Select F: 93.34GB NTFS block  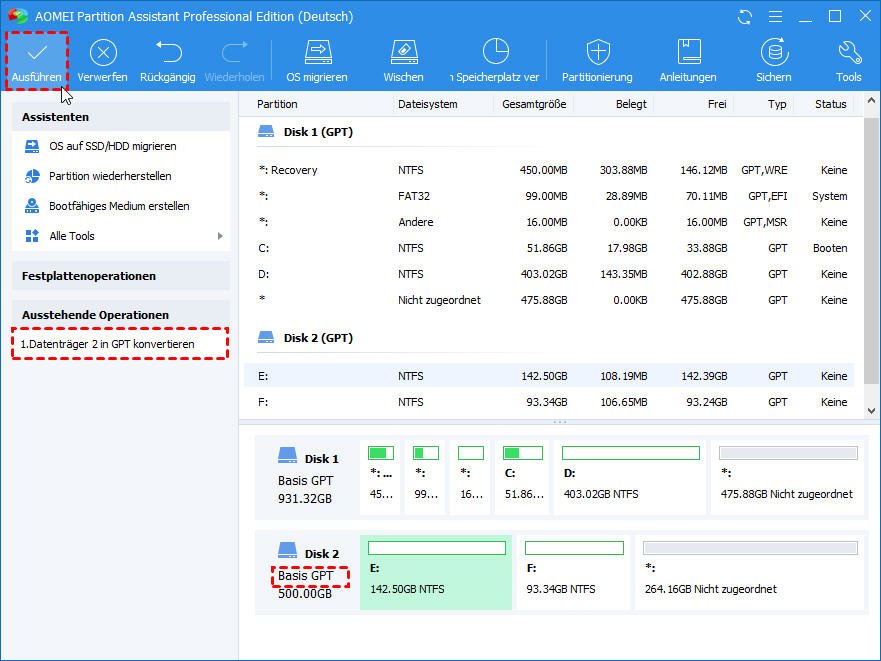pyautogui.click(x=574, y=572)
